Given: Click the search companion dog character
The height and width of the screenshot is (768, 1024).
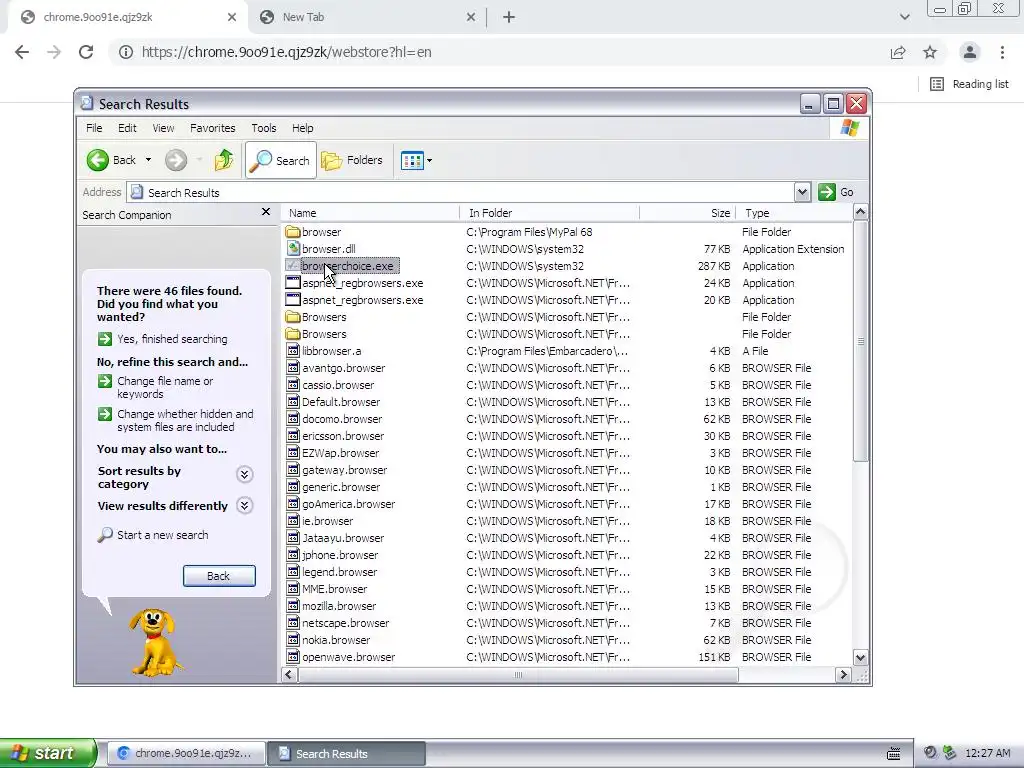Looking at the screenshot, I should click(x=154, y=643).
